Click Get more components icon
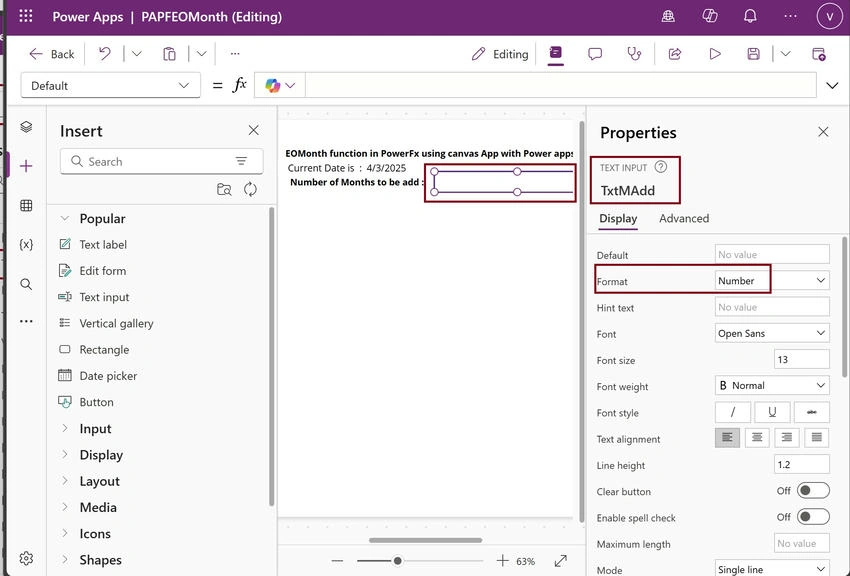 coord(224,189)
